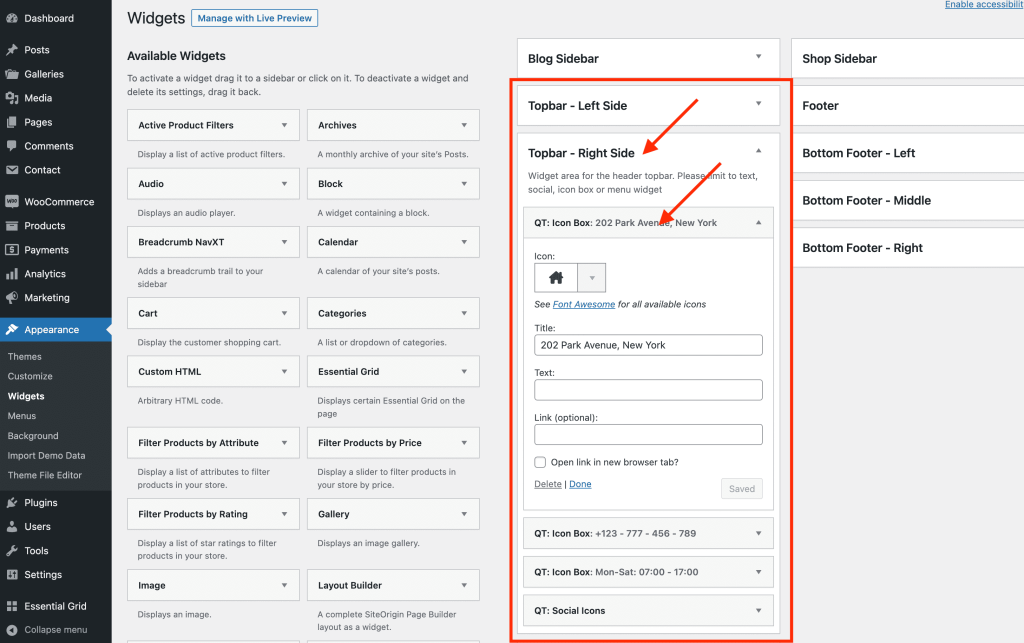Click the Settings sliders icon

click(x=12, y=574)
